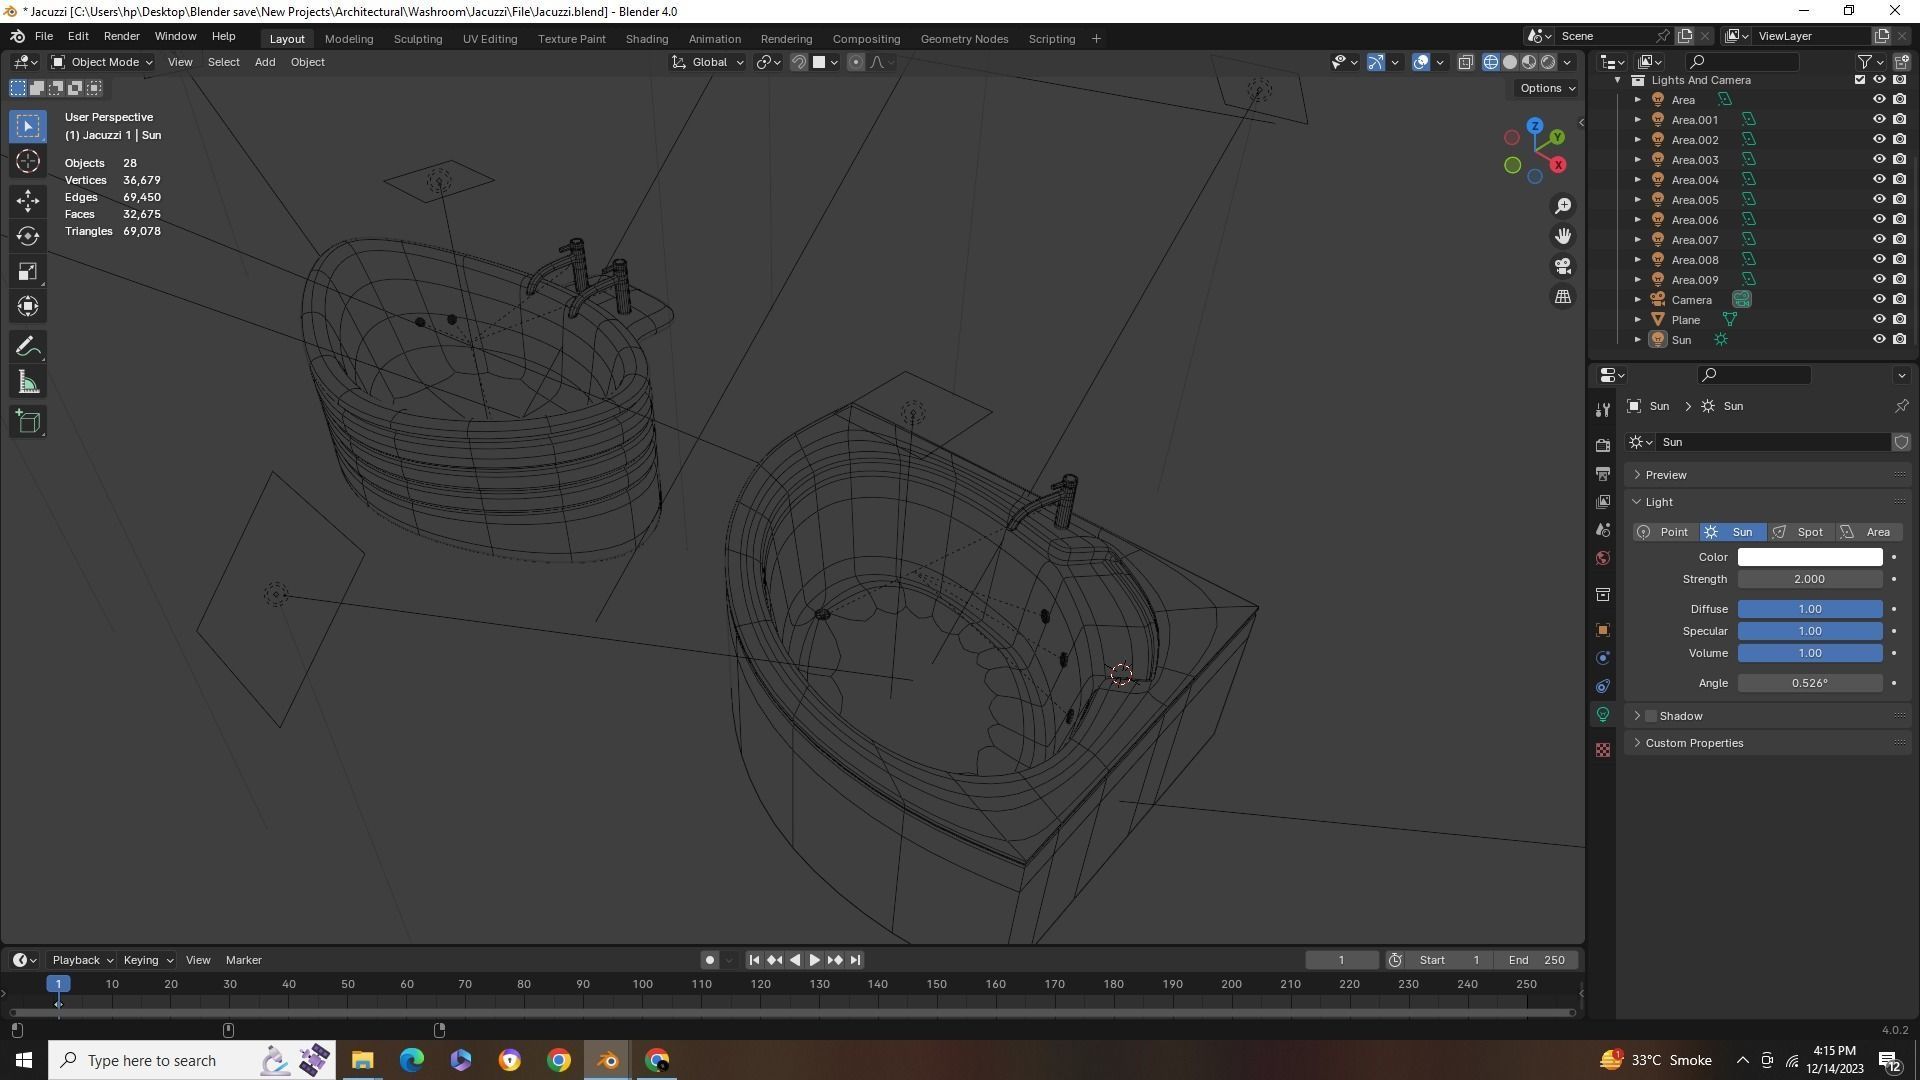Switch perspective/orthographic grid icon
The image size is (1920, 1080).
1563,296
